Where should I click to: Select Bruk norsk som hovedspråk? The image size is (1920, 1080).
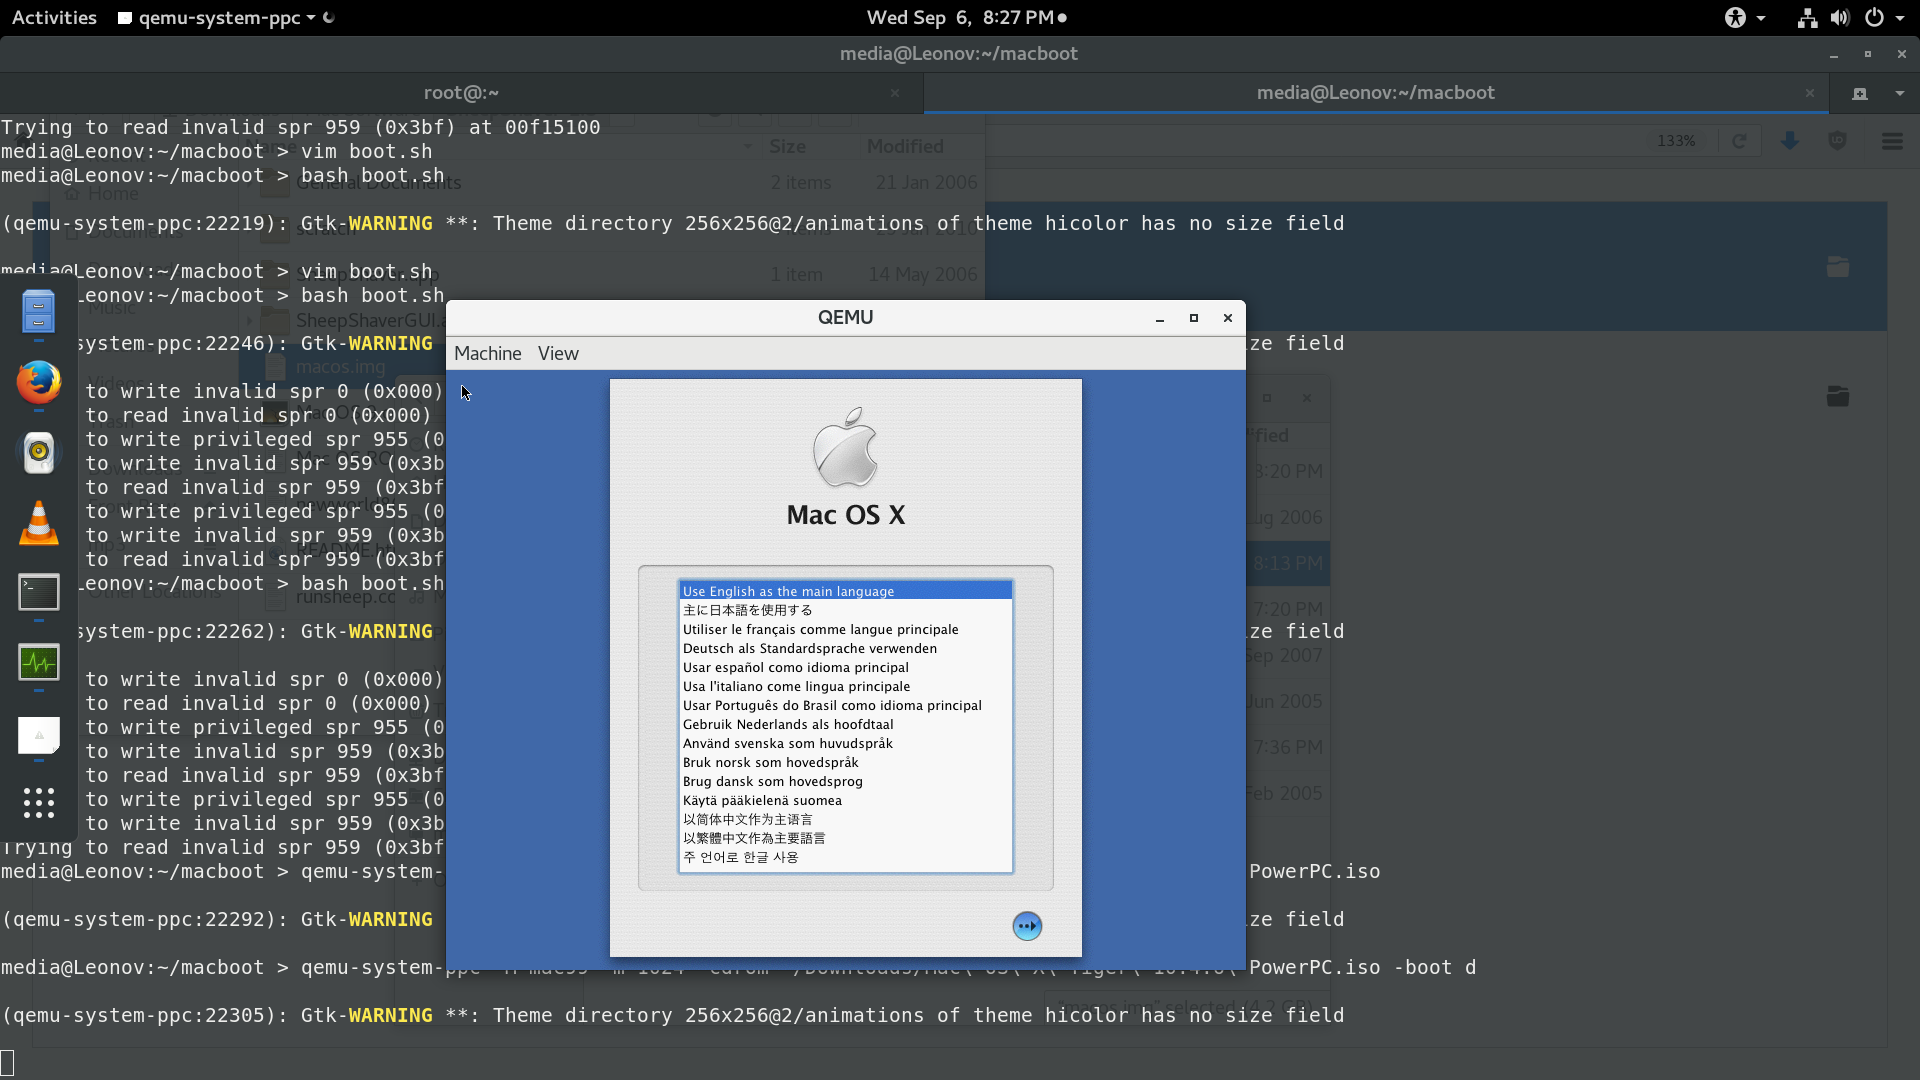pos(845,762)
